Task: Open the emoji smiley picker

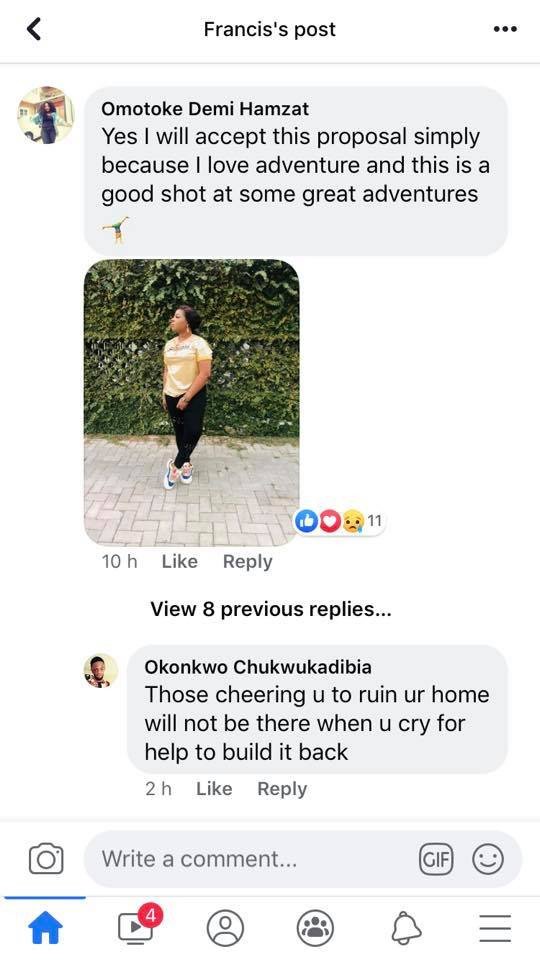Action: click(x=488, y=859)
